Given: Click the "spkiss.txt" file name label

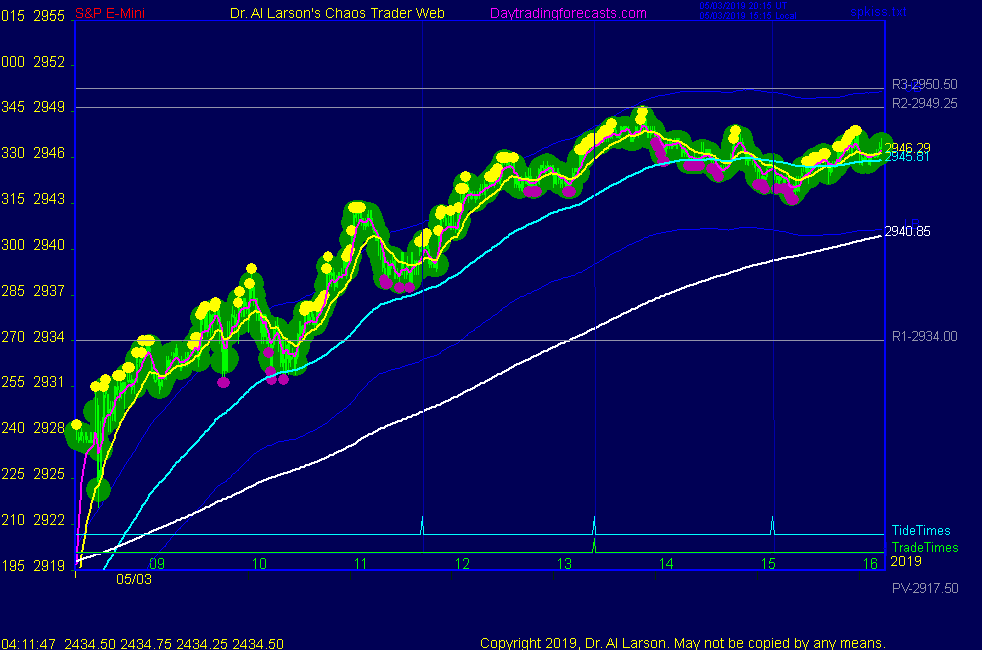Looking at the screenshot, I should [878, 11].
